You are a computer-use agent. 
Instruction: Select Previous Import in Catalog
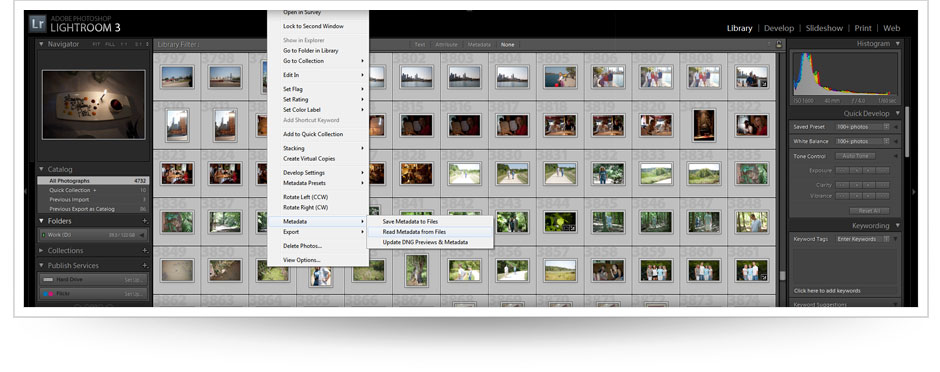point(93,199)
